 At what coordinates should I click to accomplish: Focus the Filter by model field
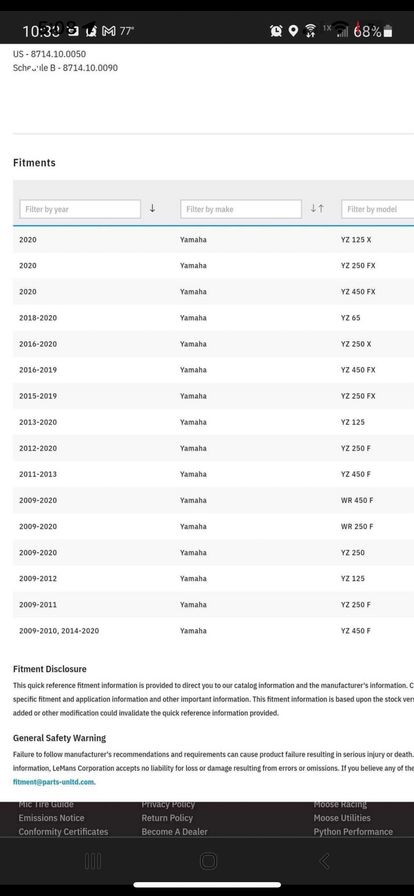coord(377,209)
